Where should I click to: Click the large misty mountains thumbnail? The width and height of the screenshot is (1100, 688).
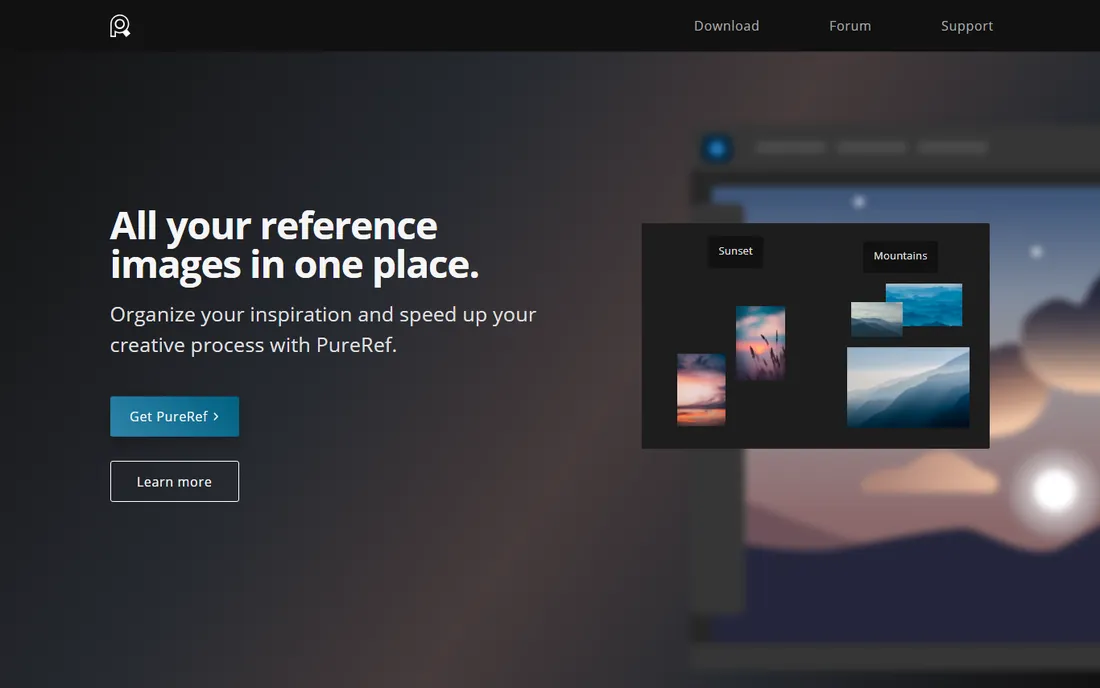[908, 387]
